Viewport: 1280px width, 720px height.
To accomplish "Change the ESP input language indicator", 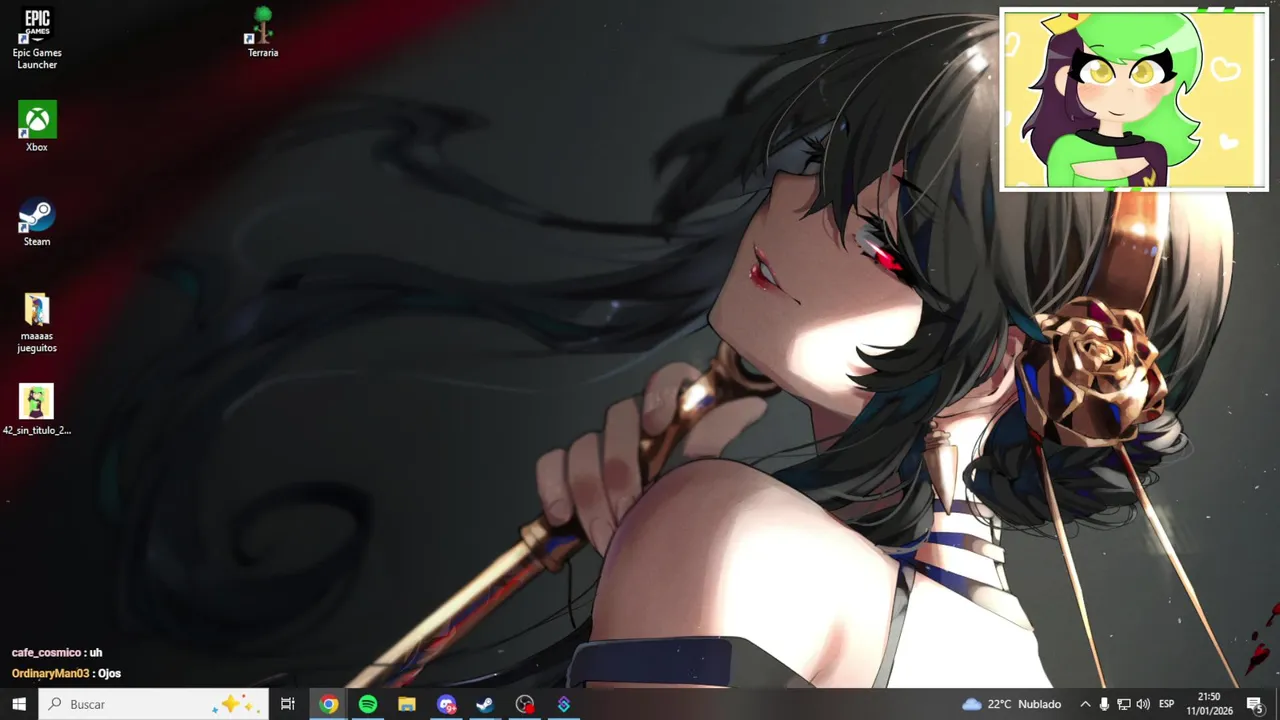I will [x=1166, y=704].
